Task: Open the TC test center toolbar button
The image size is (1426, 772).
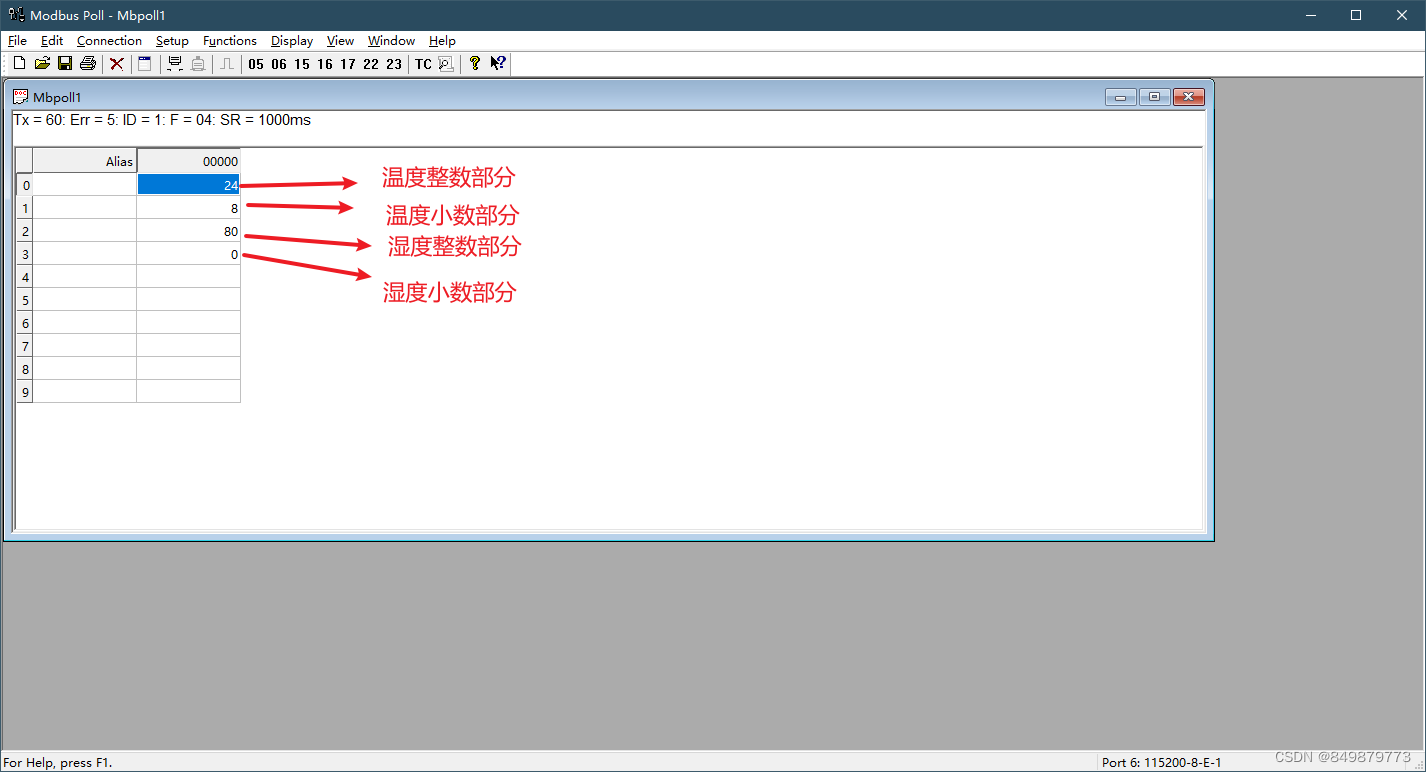Action: [423, 64]
